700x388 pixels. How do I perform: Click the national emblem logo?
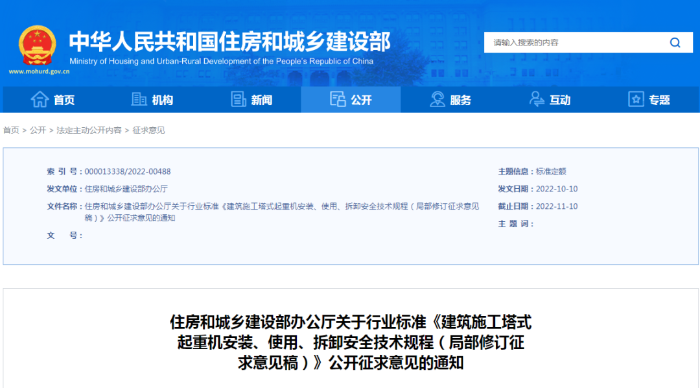[38, 46]
